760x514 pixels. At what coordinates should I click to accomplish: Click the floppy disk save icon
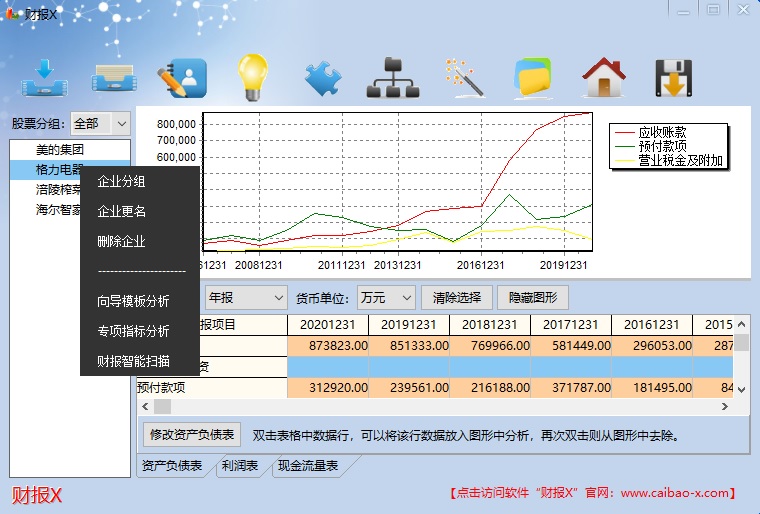coord(674,77)
